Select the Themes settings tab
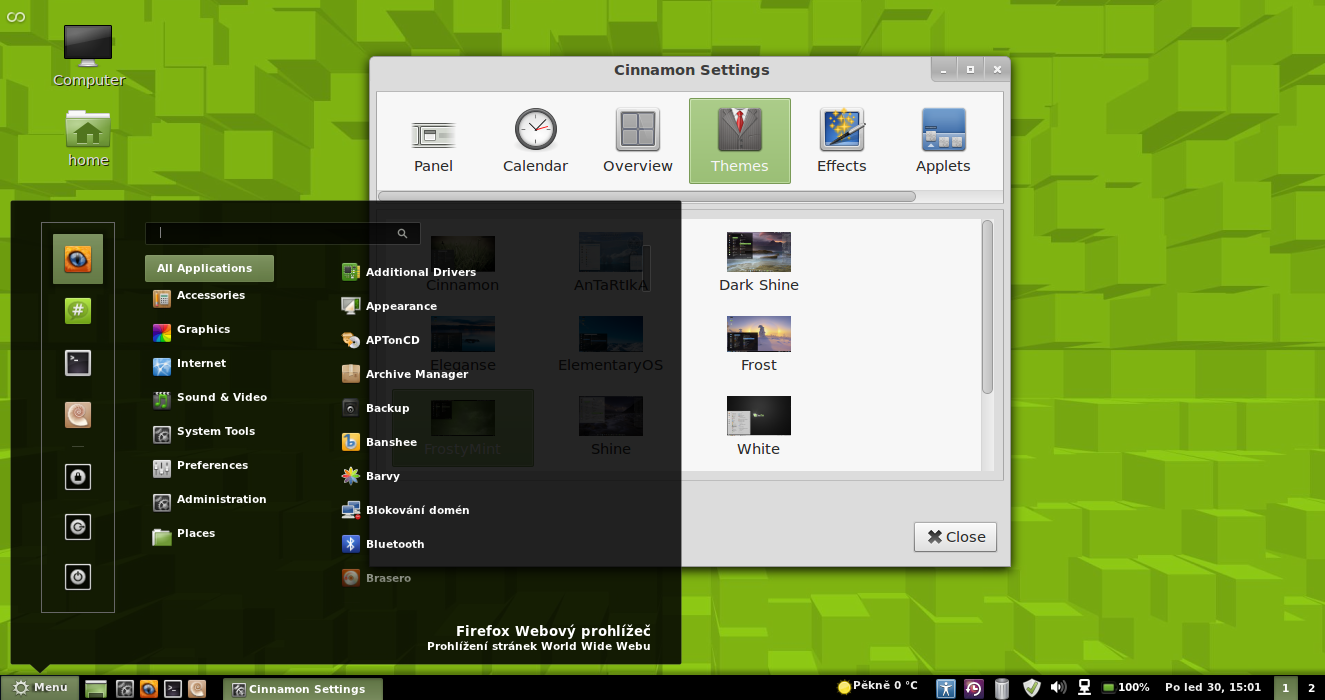Screen dimensions: 1325x700 pyautogui.click(x=740, y=141)
